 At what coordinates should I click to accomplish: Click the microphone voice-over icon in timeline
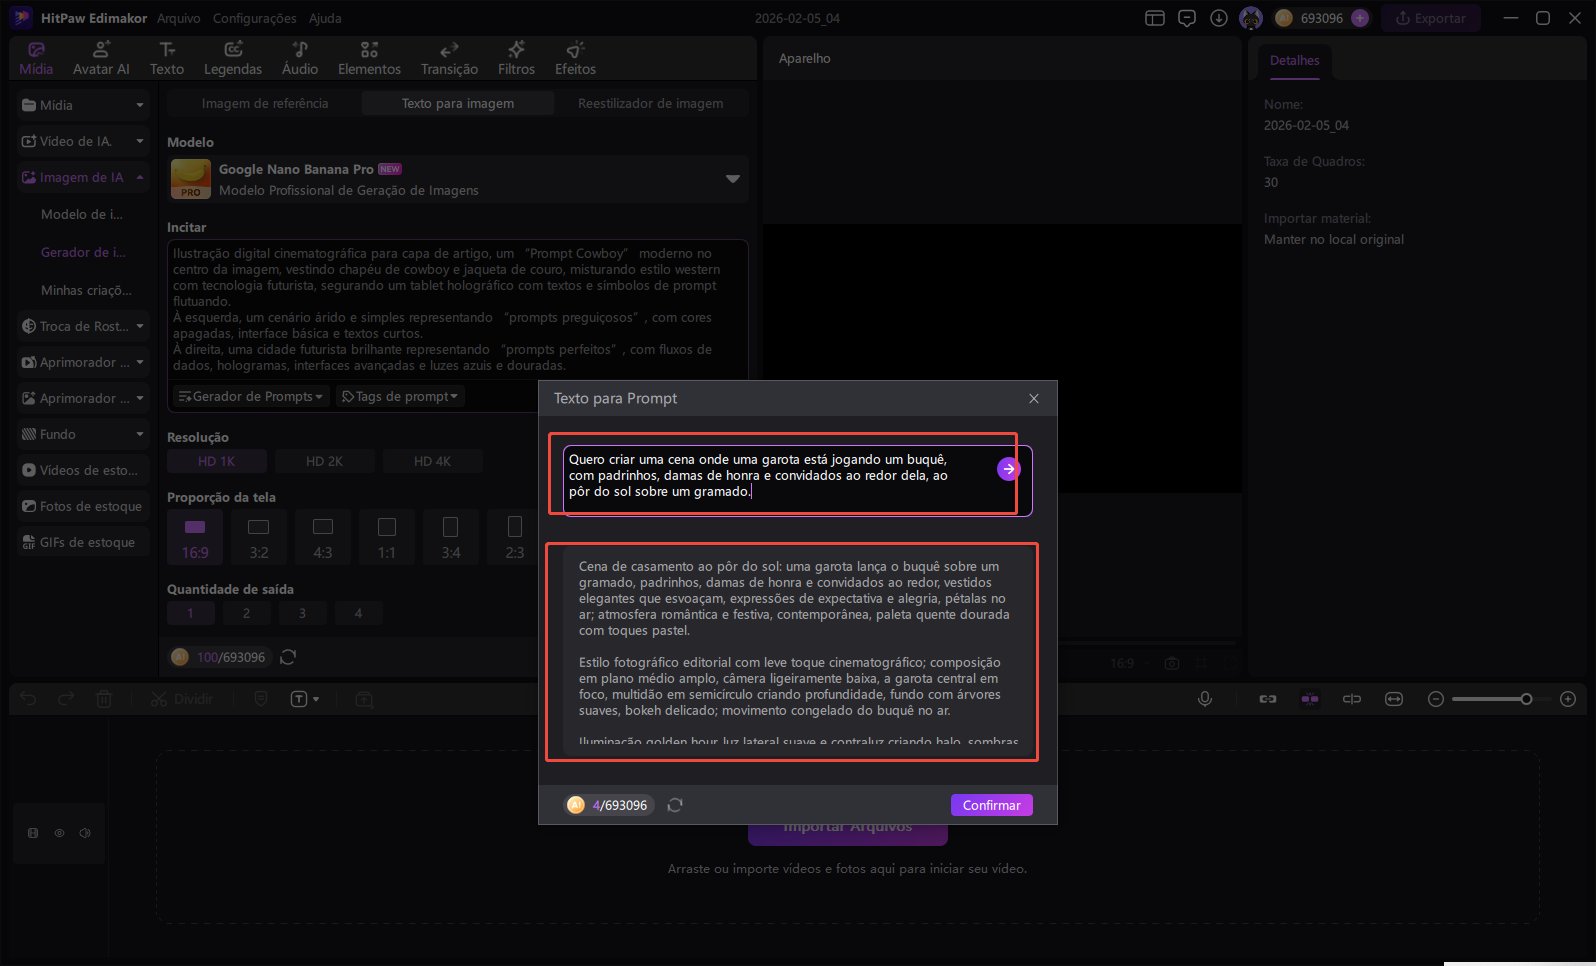click(1205, 699)
